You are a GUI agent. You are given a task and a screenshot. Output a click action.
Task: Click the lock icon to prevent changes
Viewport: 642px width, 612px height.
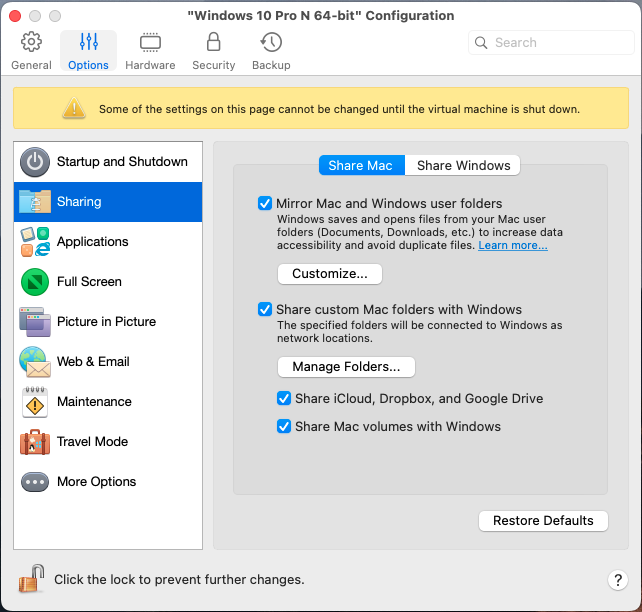tap(31, 578)
